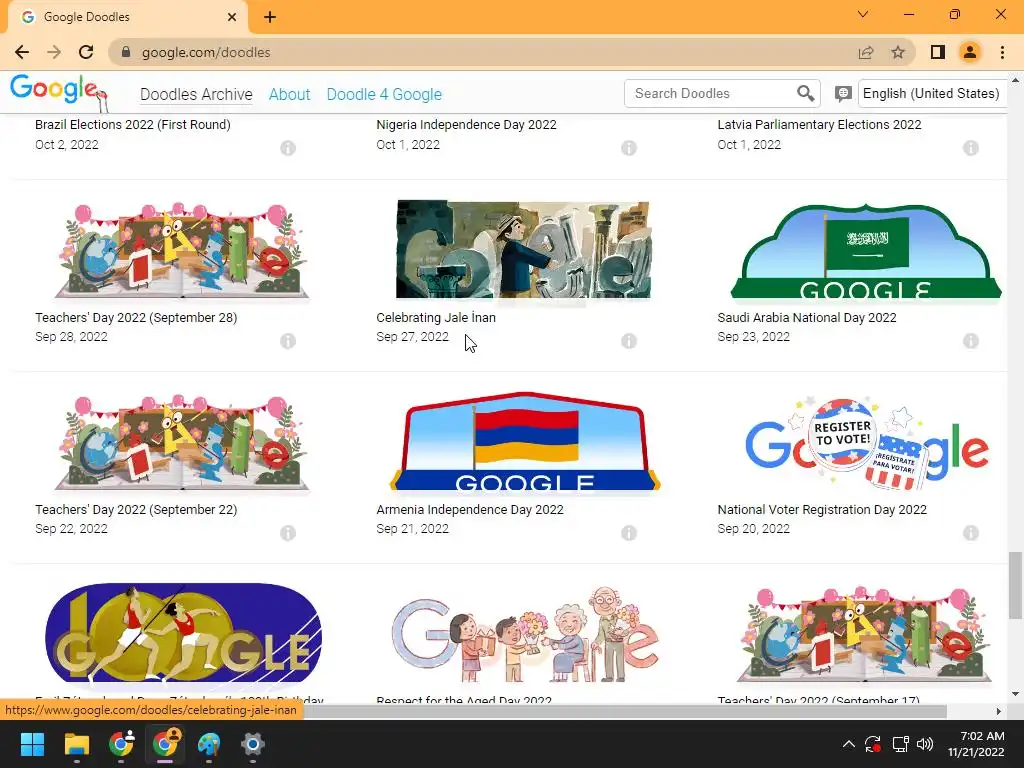Show info for Saudi Arabia National Day

pyautogui.click(x=971, y=341)
